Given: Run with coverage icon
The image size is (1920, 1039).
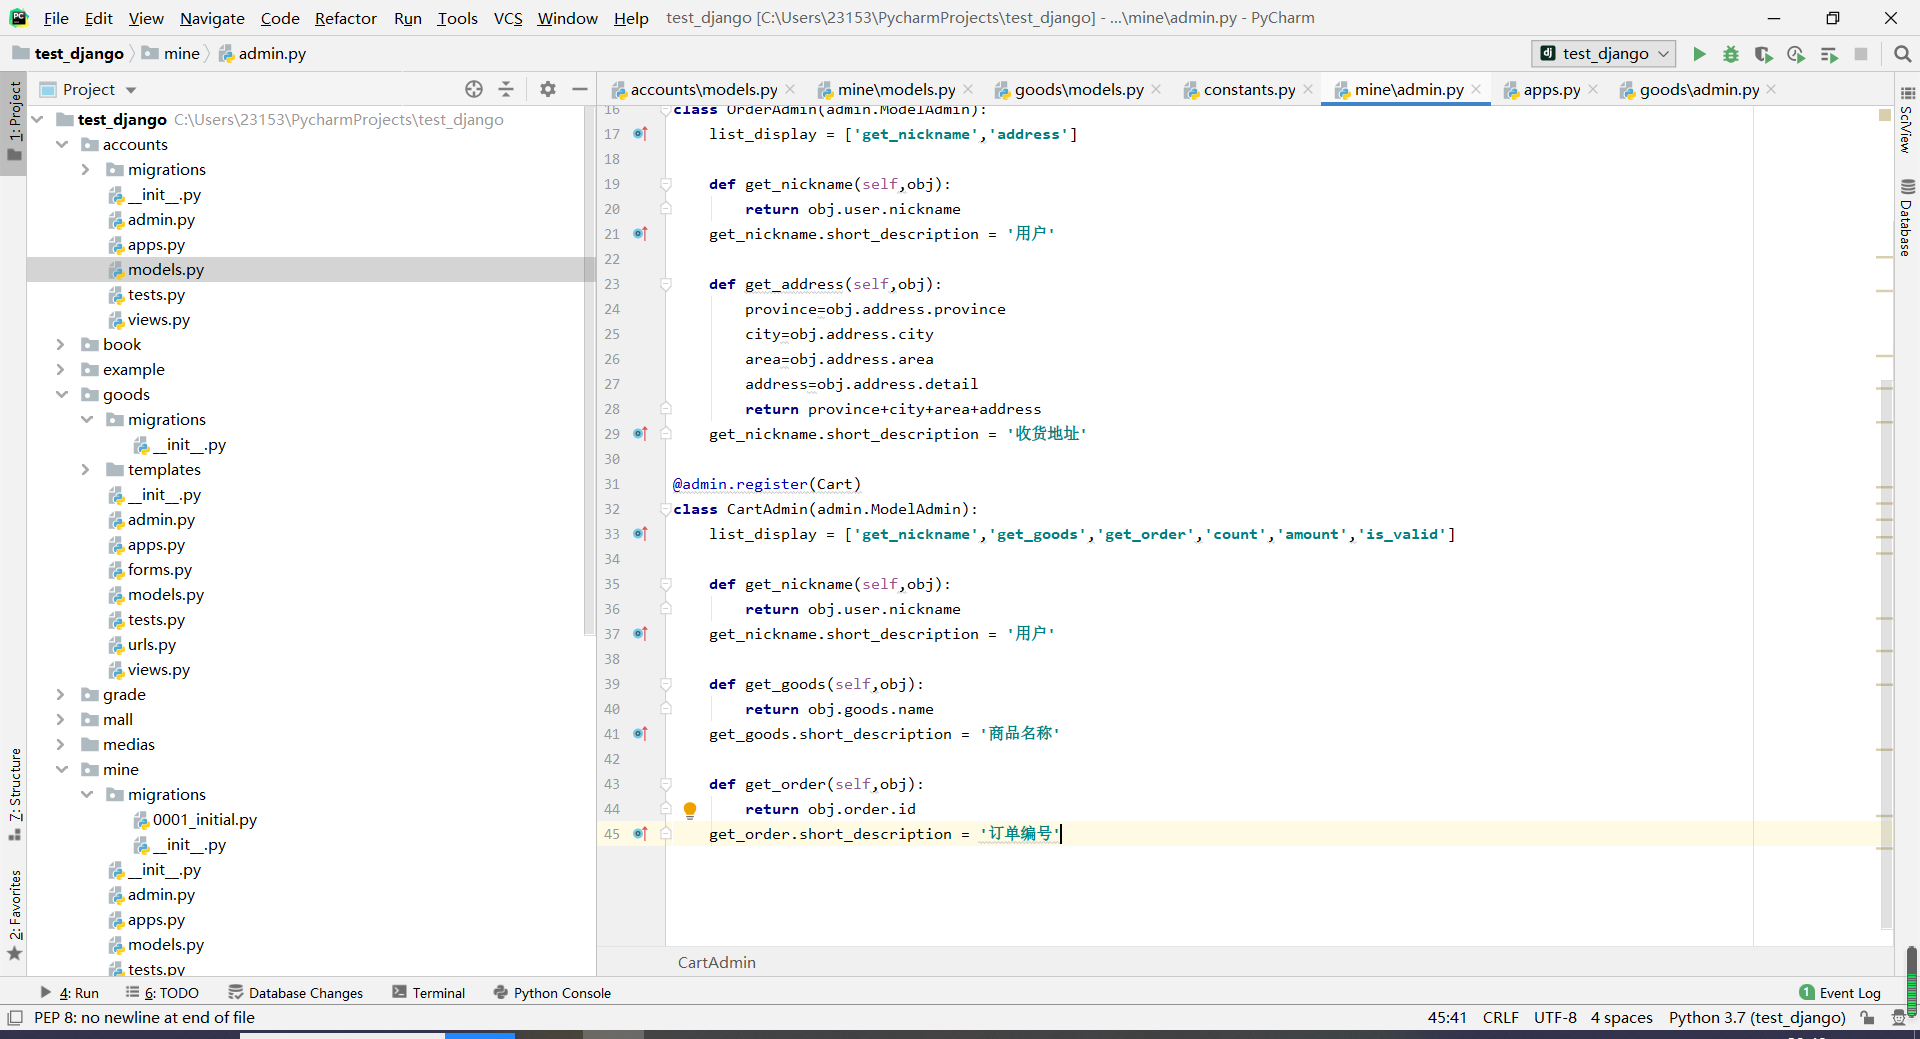Looking at the screenshot, I should 1764,54.
